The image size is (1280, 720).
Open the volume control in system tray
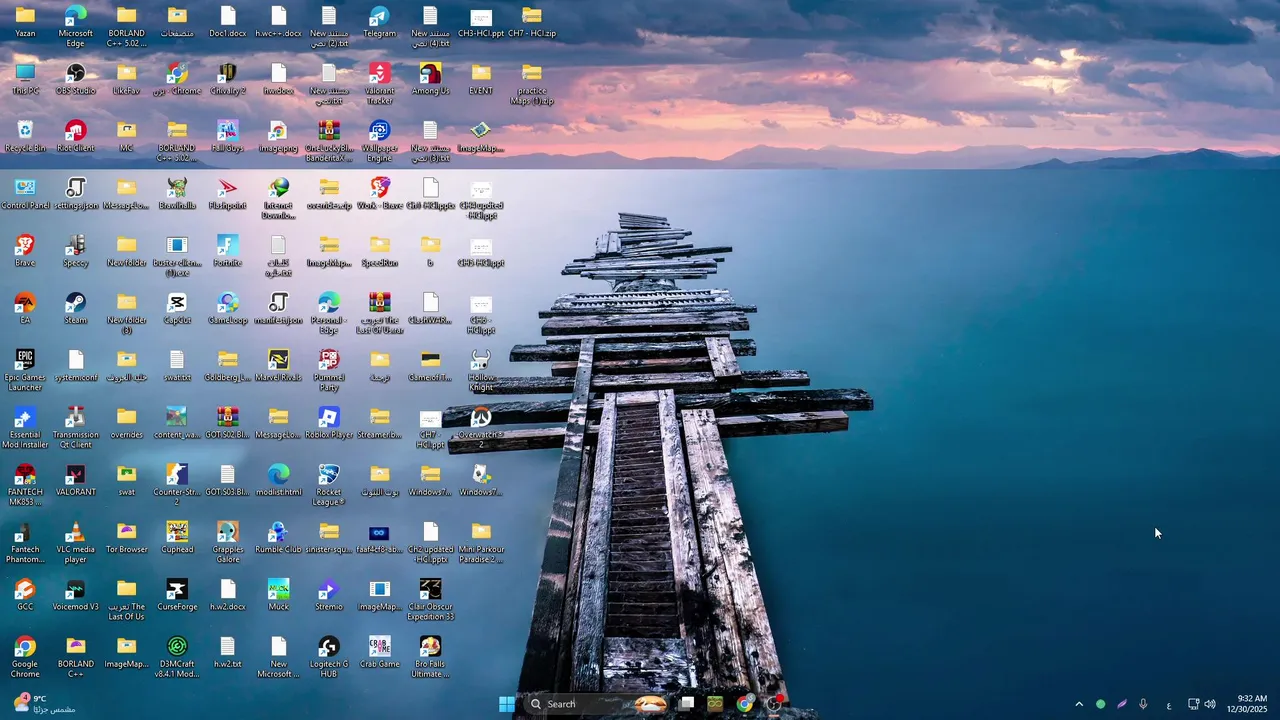1210,704
